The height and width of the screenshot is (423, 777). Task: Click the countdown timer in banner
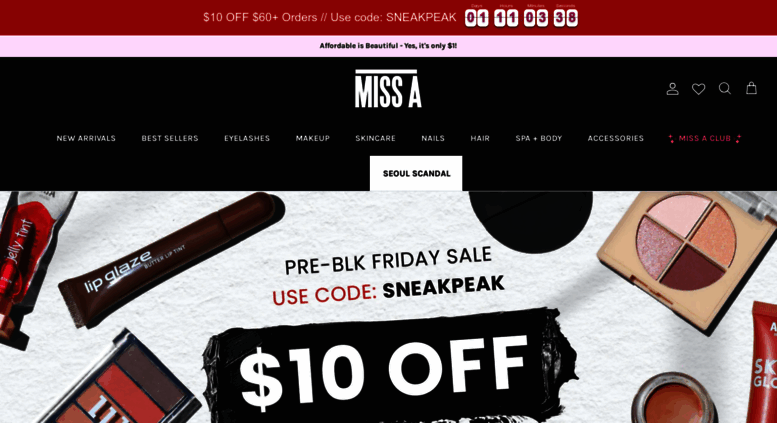[521, 16]
